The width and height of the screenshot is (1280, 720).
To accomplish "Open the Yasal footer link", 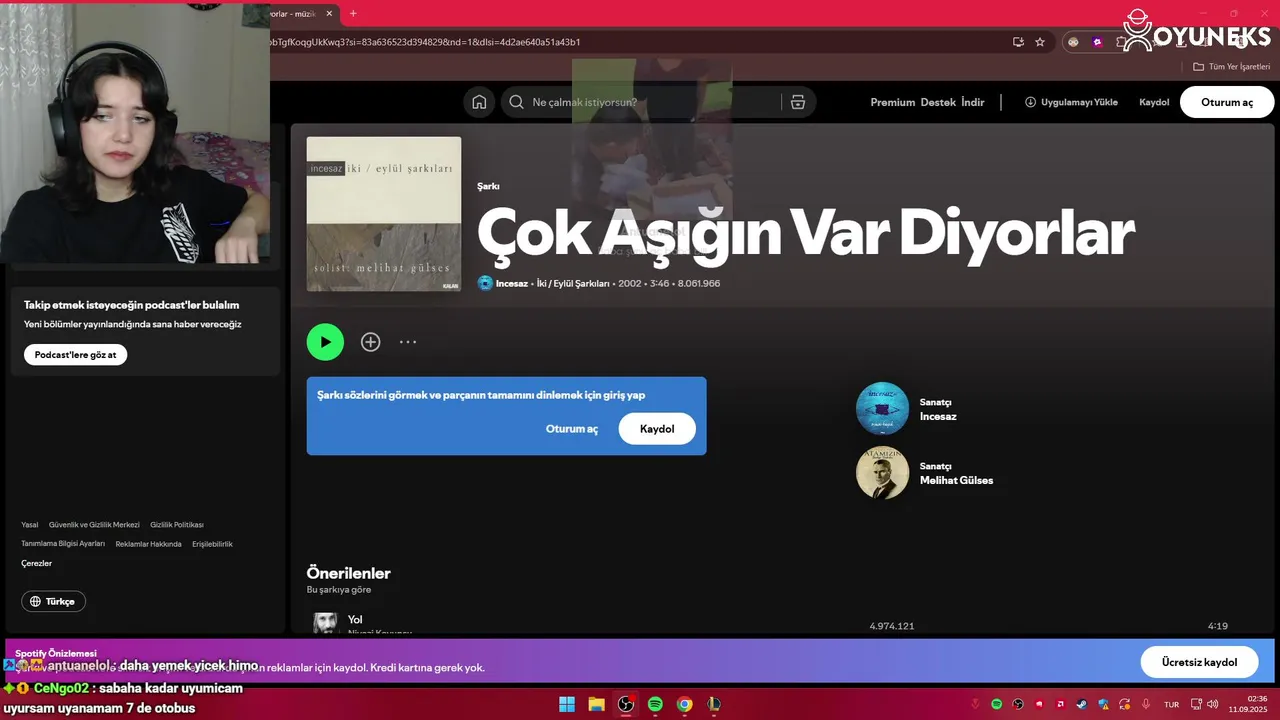I will click(x=30, y=525).
